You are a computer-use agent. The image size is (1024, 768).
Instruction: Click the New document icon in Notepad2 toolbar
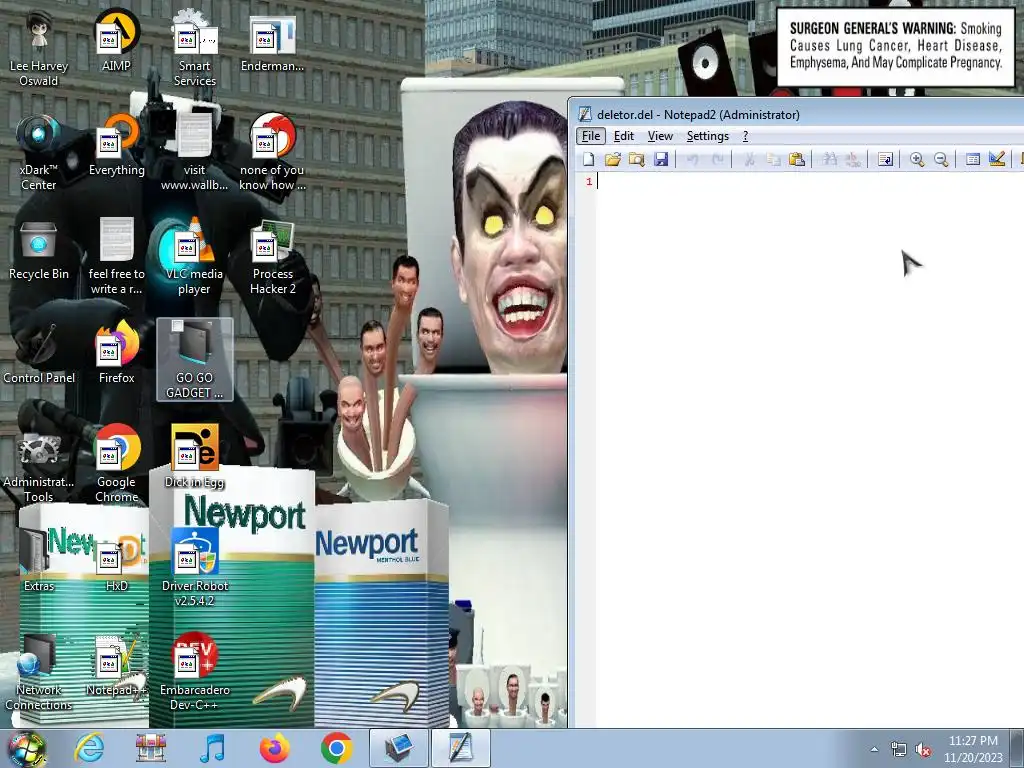(588, 159)
